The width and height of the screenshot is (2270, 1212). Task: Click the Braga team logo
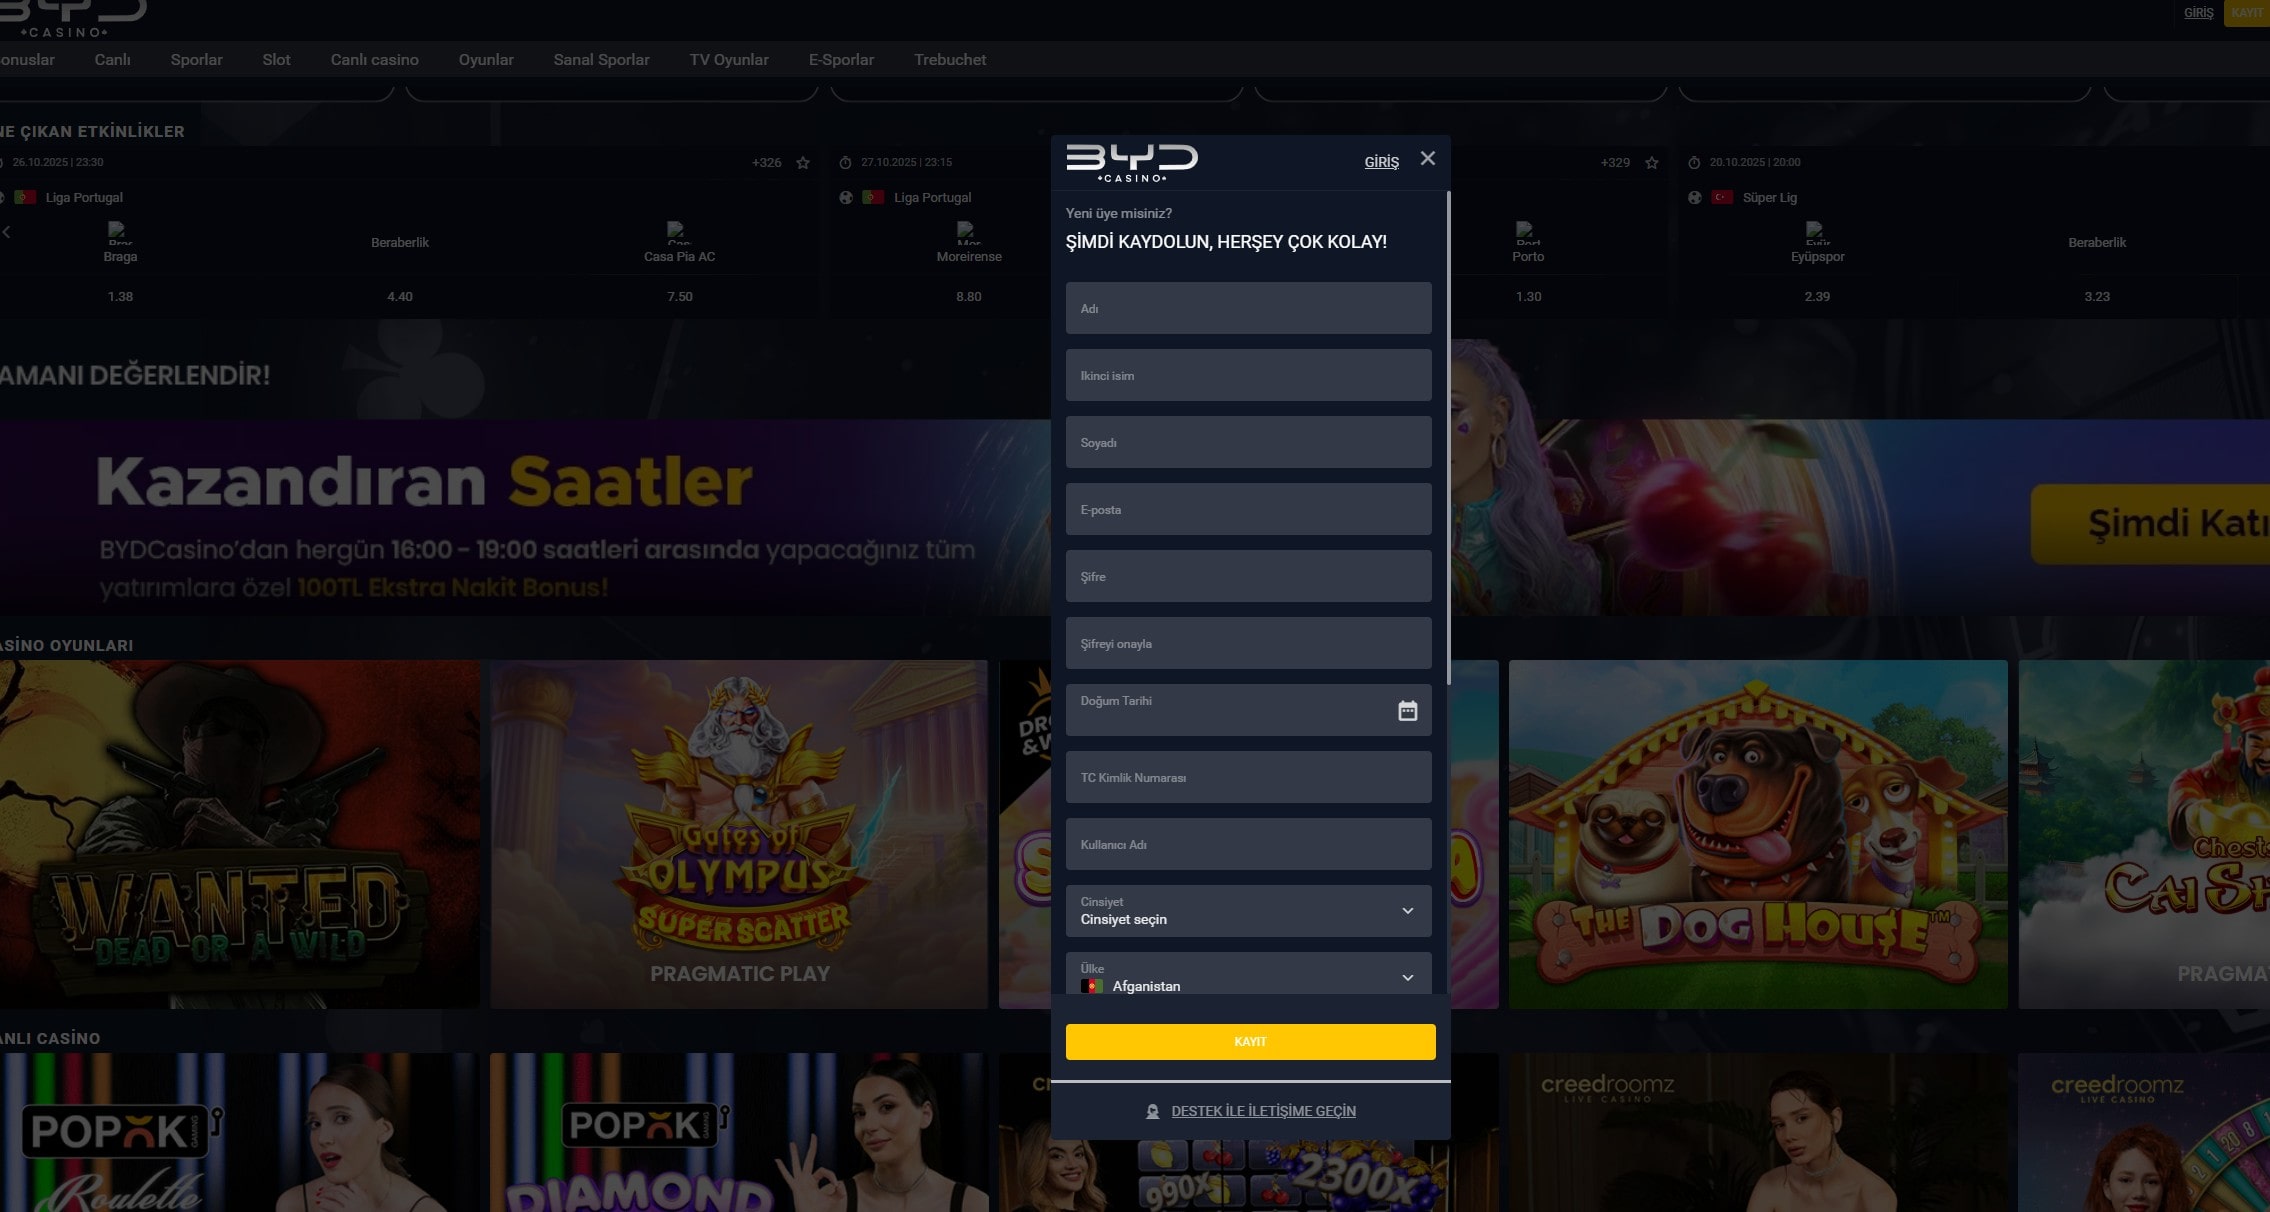pyautogui.click(x=120, y=233)
